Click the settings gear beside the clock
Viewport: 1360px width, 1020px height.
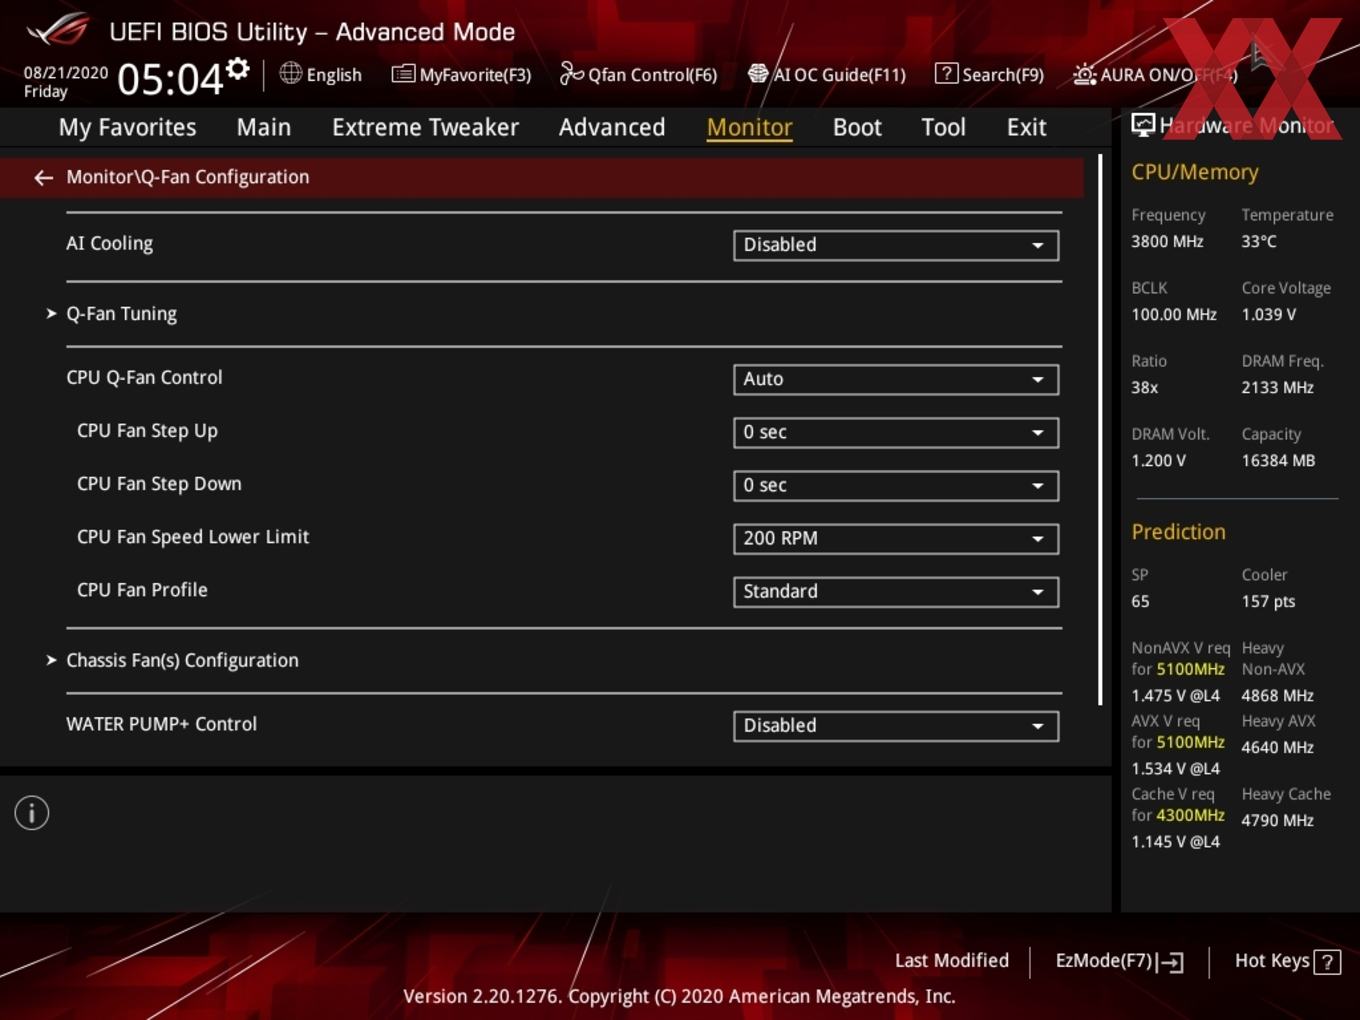[x=238, y=68]
